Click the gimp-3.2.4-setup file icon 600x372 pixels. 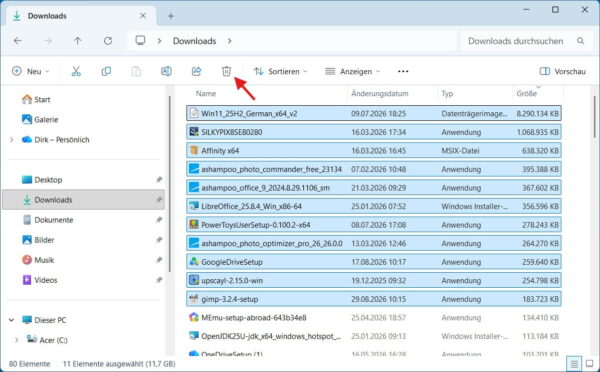click(194, 299)
